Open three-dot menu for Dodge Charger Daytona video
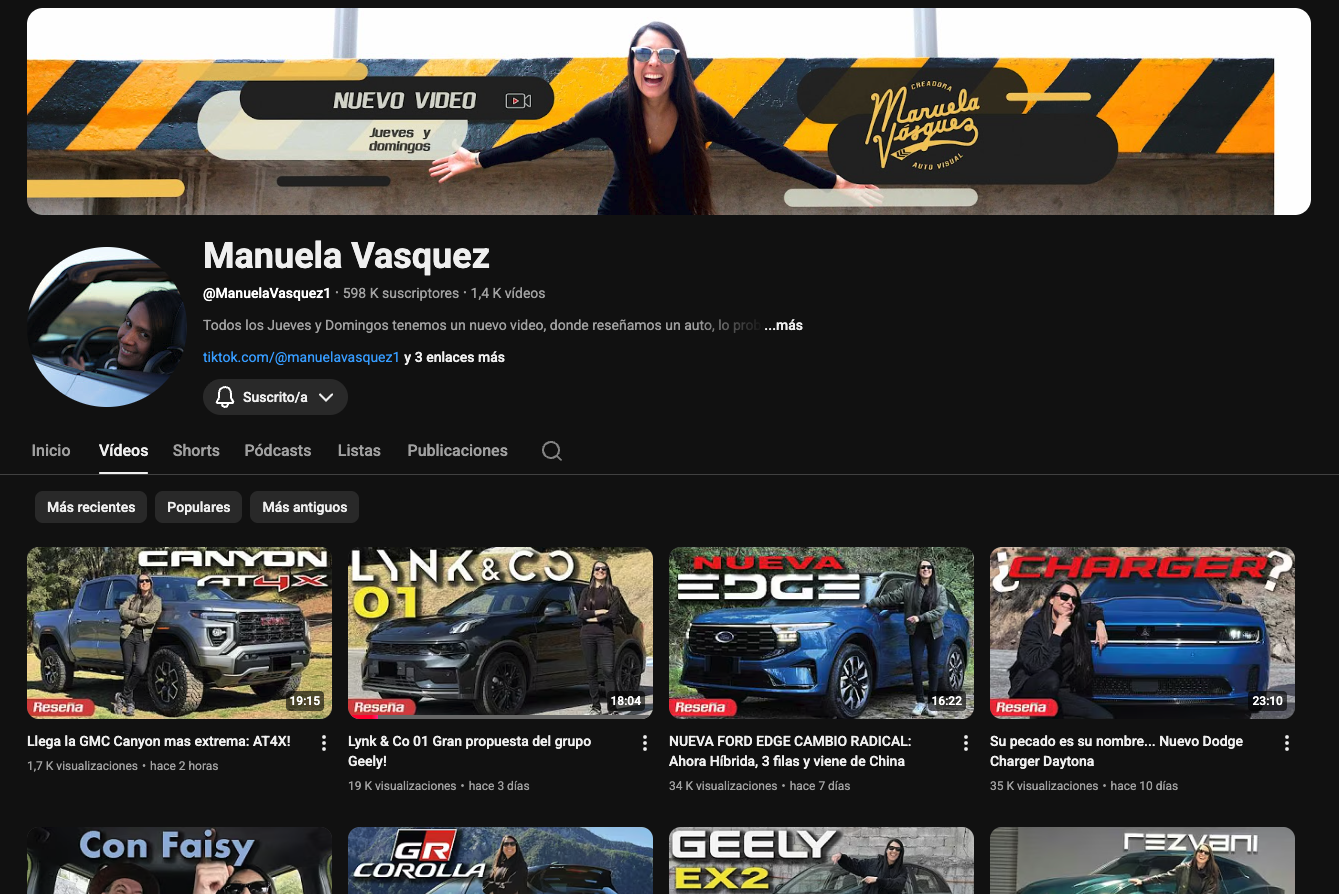Viewport: 1339px width, 894px height. click(1286, 743)
